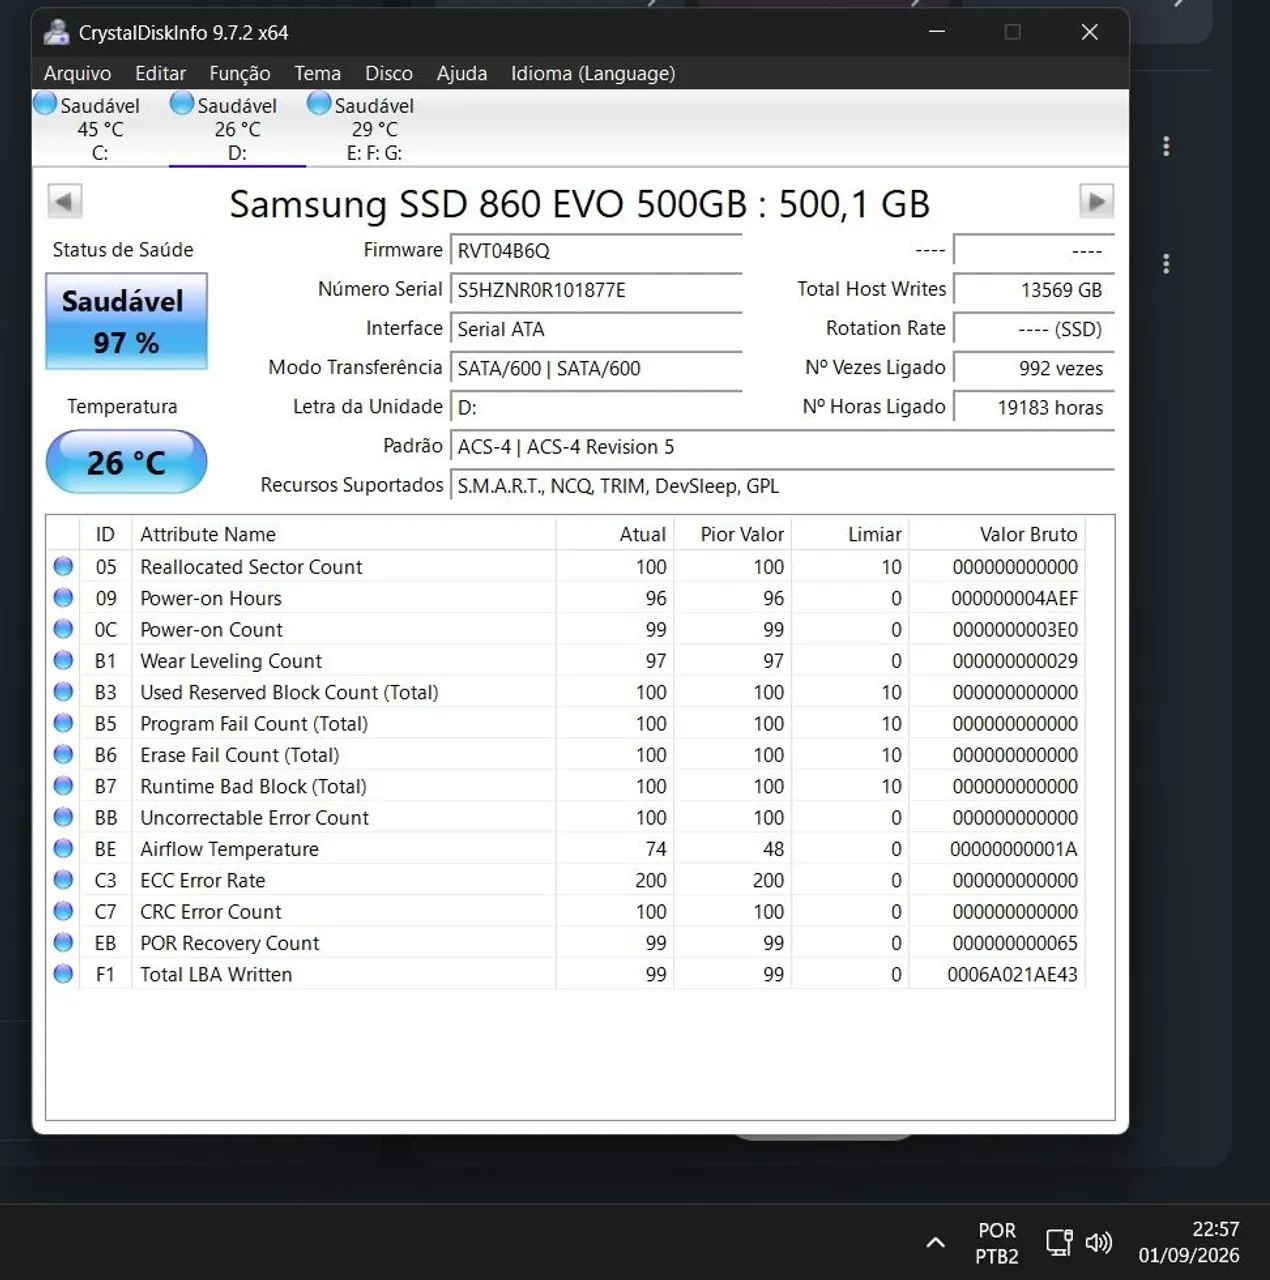This screenshot has height=1280, width=1270.
Task: Click the Número Serial field S5HZNR0R101877E
Action: tap(596, 290)
